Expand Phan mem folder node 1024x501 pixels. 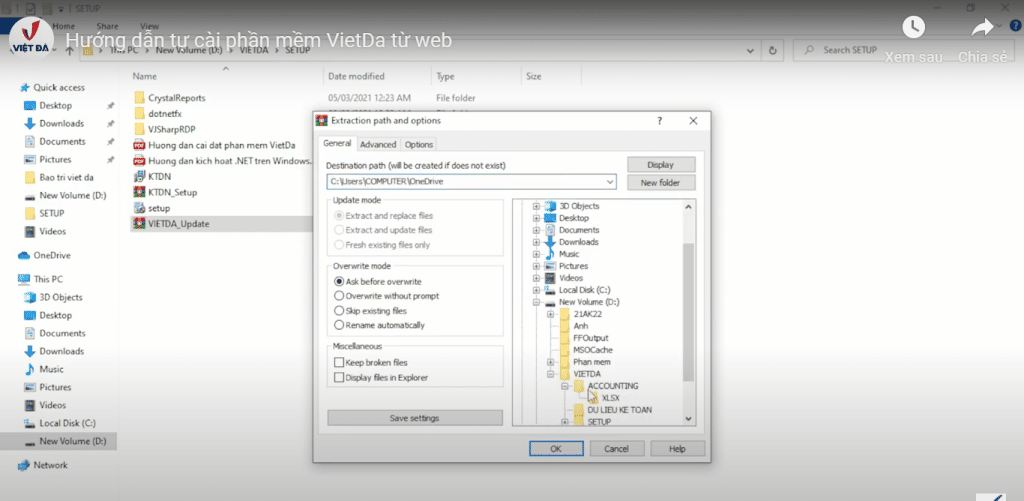551,362
